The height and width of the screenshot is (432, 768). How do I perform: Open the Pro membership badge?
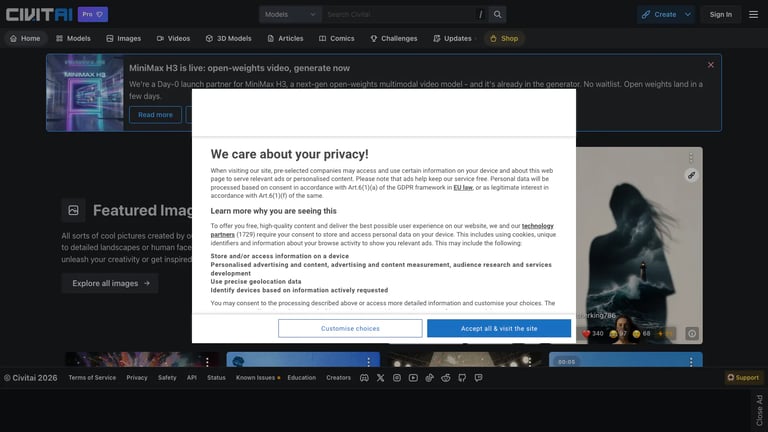[93, 14]
